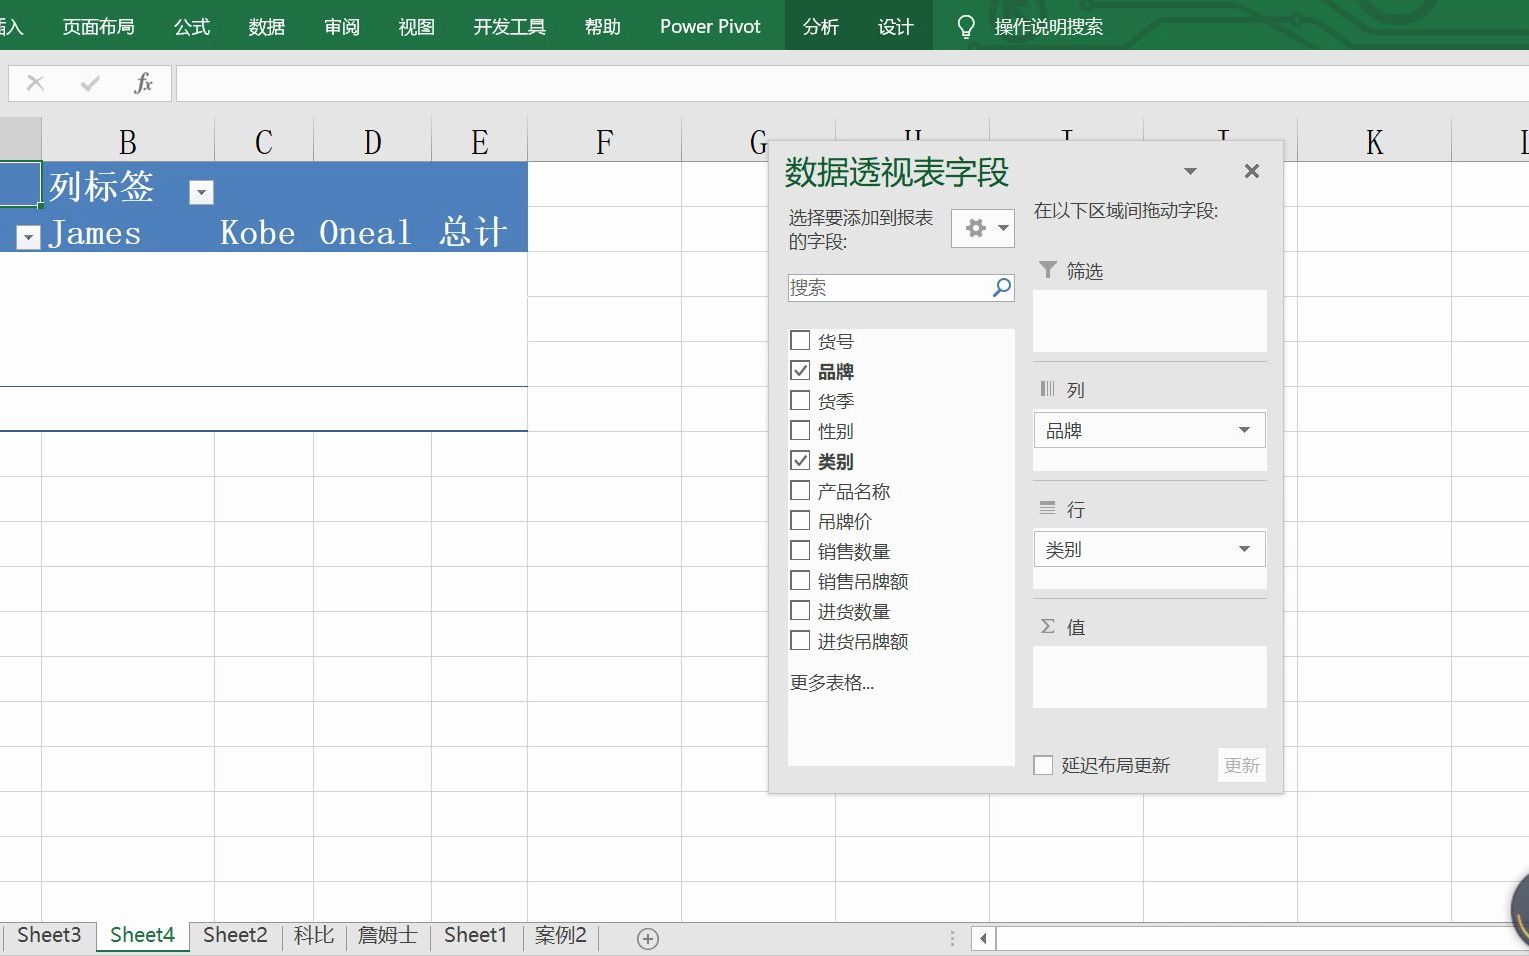Screen dimensions: 1529x956
Task: Click the horizontal scrollbar left arrow
Action: [984, 938]
